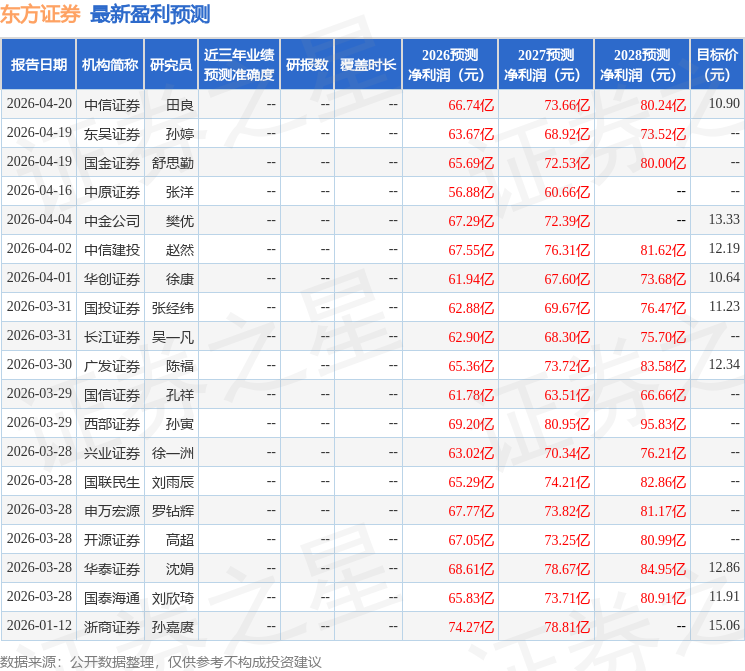Click the value 95.83亿
This screenshot has height=671, width=745.
point(663,424)
